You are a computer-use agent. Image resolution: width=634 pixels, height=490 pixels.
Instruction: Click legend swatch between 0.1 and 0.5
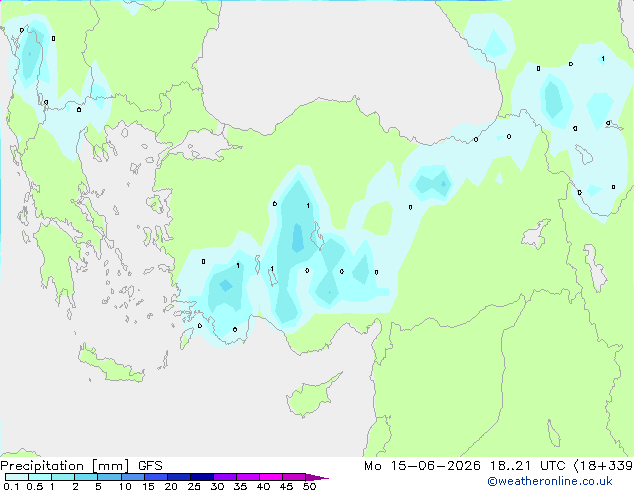point(17,477)
